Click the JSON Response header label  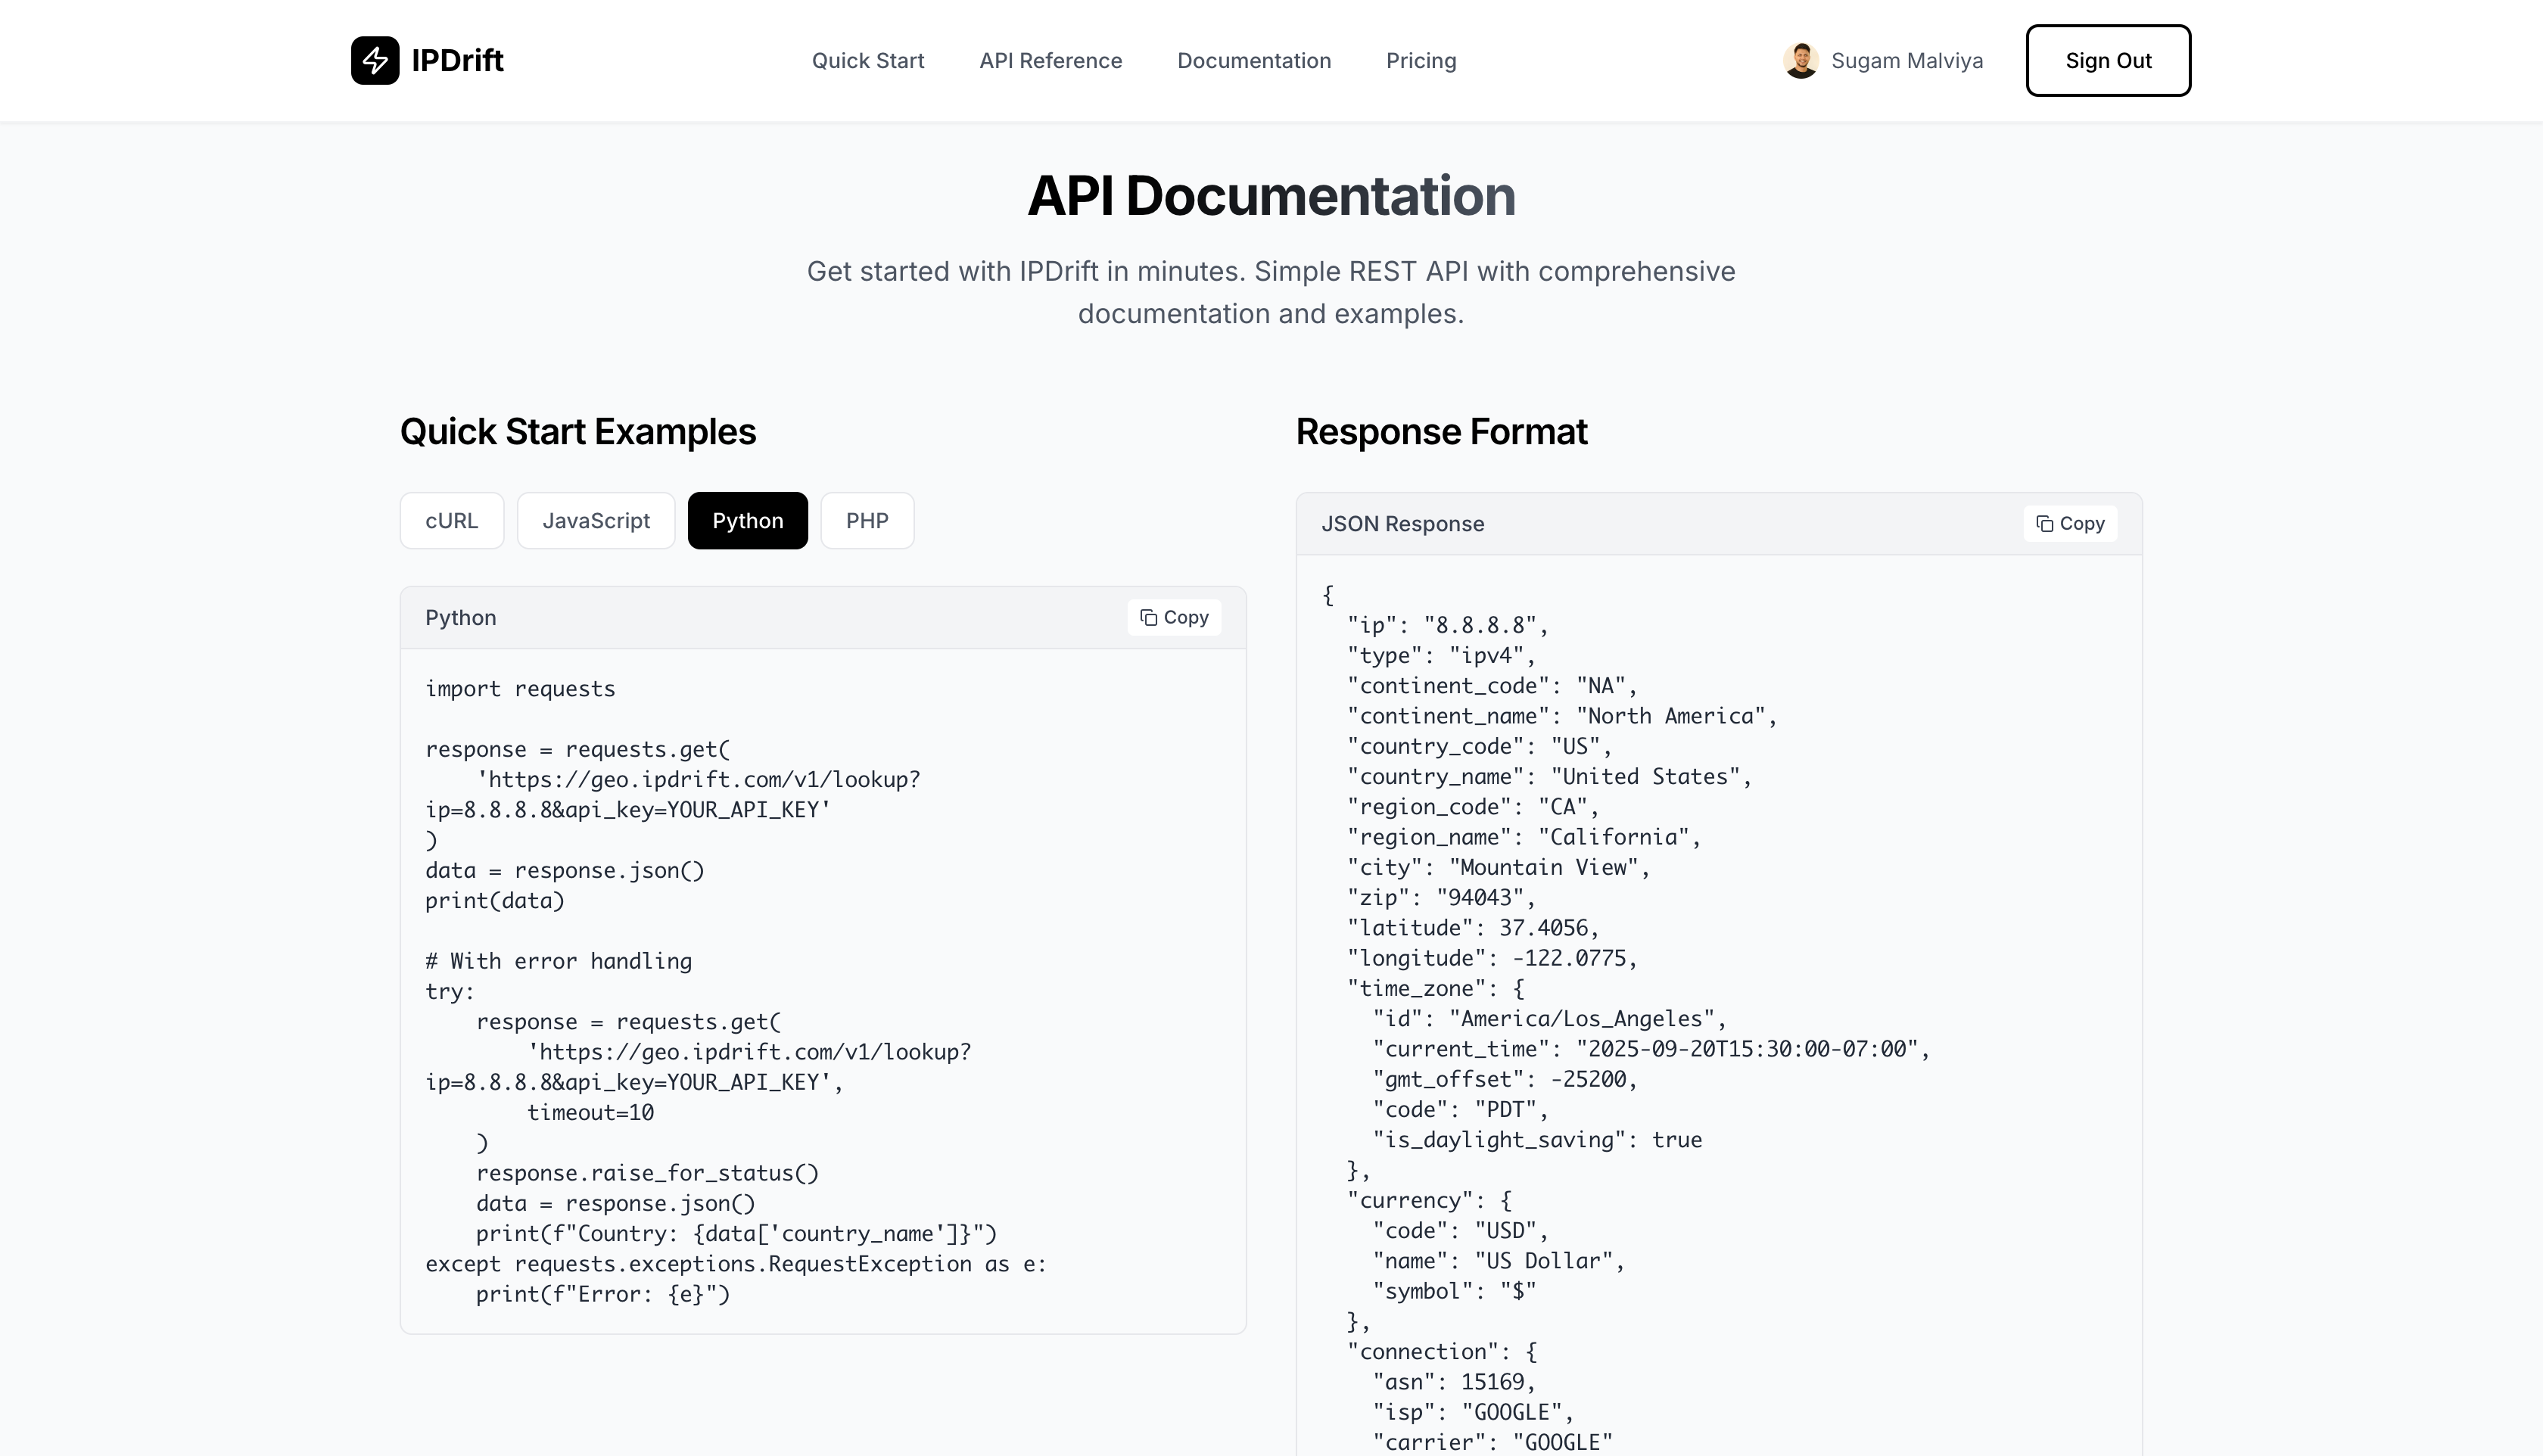click(1402, 524)
